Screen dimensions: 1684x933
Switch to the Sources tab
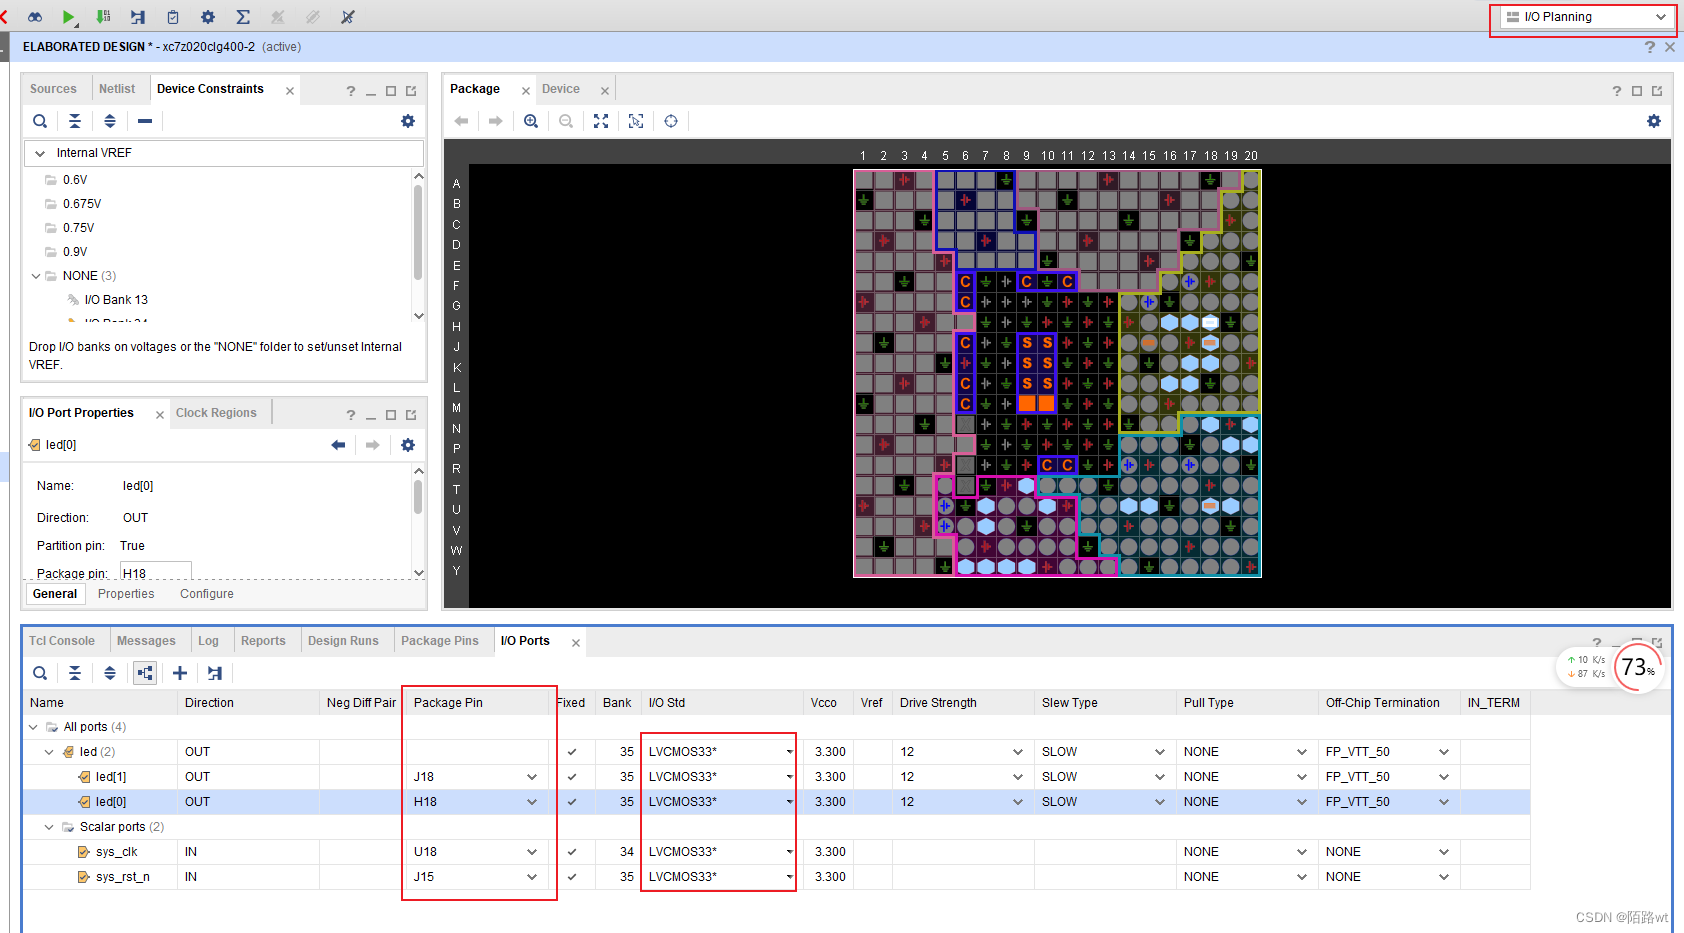(53, 89)
